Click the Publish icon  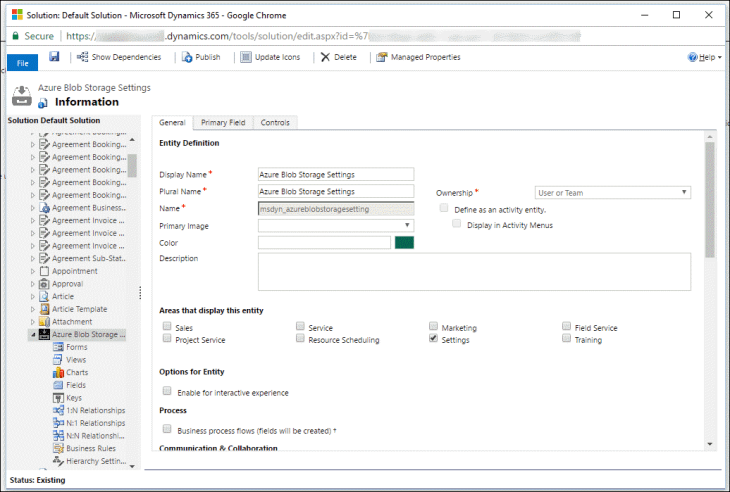[187, 57]
